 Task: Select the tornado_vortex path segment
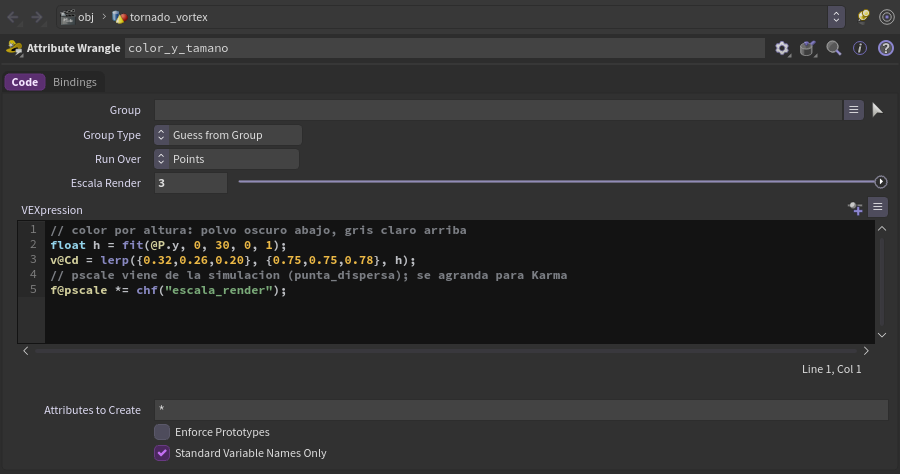pyautogui.click(x=160, y=17)
